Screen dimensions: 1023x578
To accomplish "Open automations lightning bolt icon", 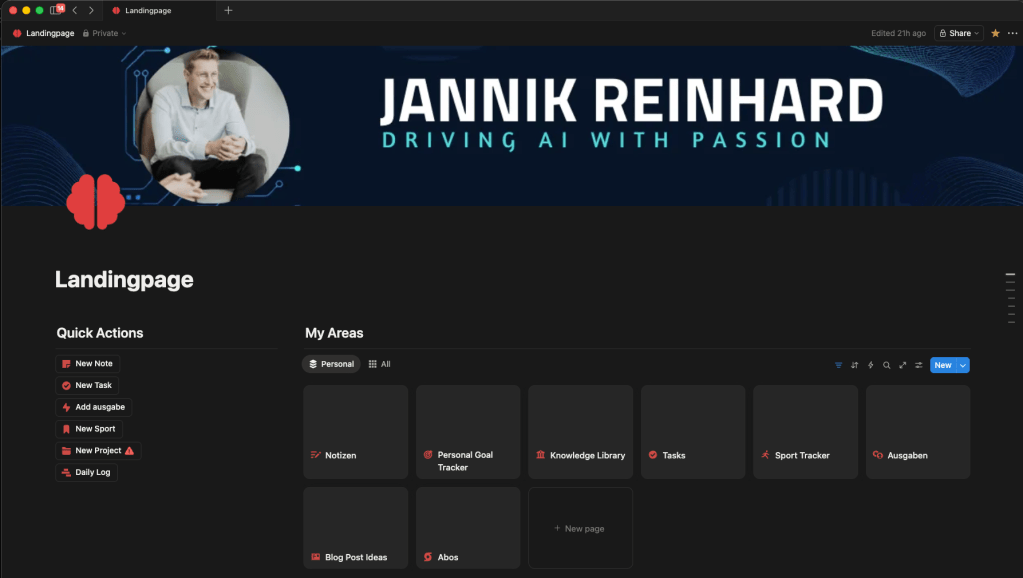I will pyautogui.click(x=871, y=365).
